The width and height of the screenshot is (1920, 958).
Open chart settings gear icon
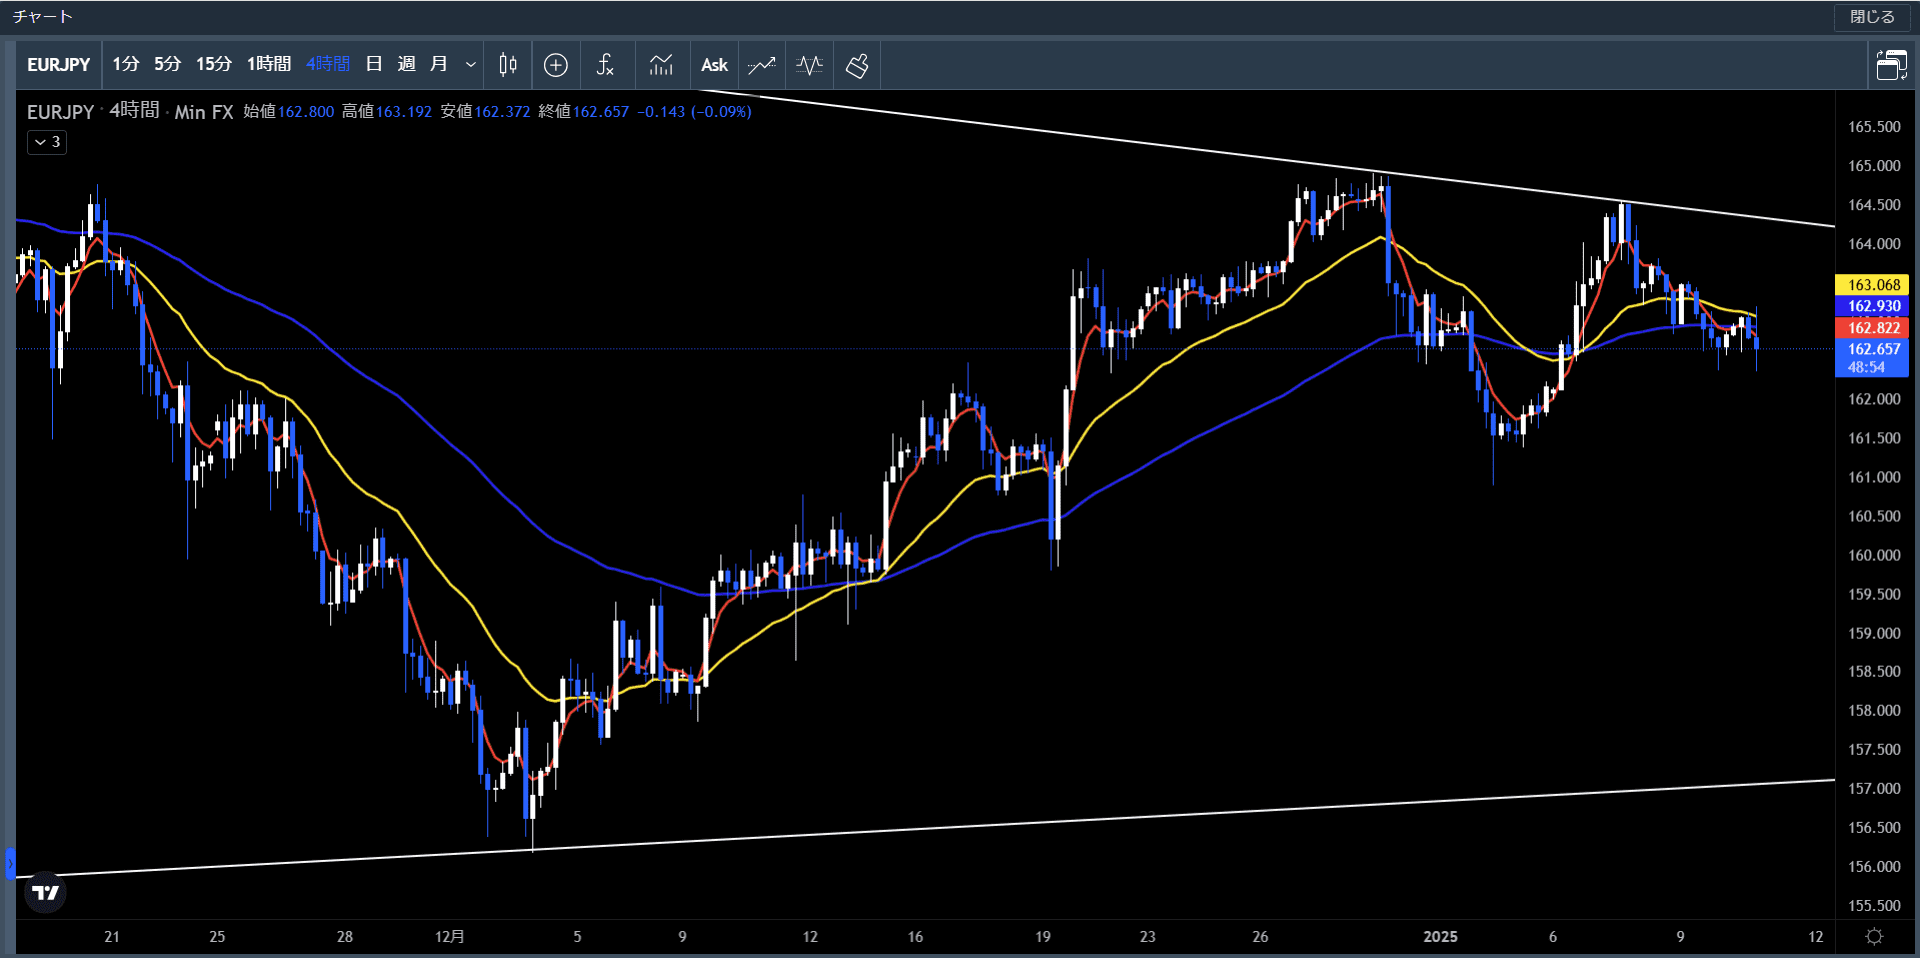click(1874, 937)
